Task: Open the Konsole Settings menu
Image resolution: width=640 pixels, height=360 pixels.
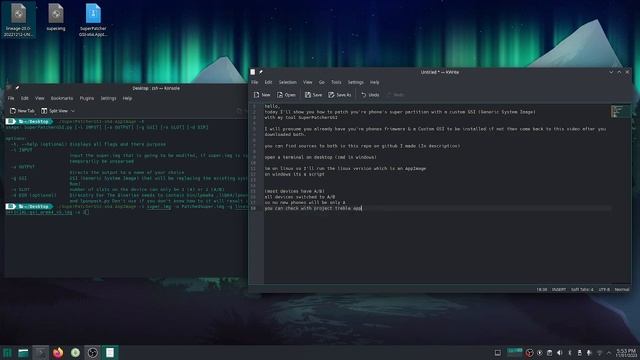Action: [x=108, y=98]
